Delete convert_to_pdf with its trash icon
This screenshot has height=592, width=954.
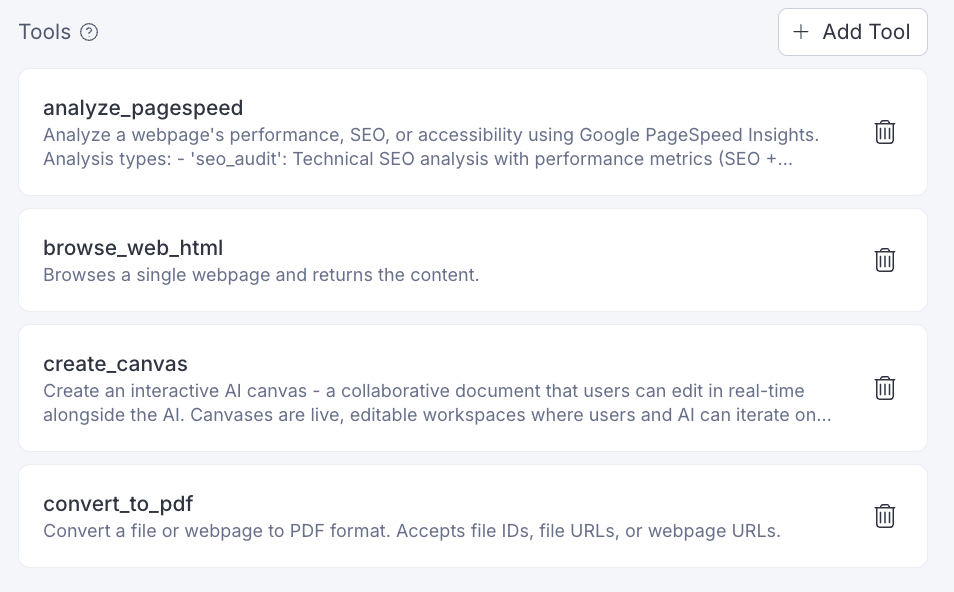pyautogui.click(x=885, y=516)
